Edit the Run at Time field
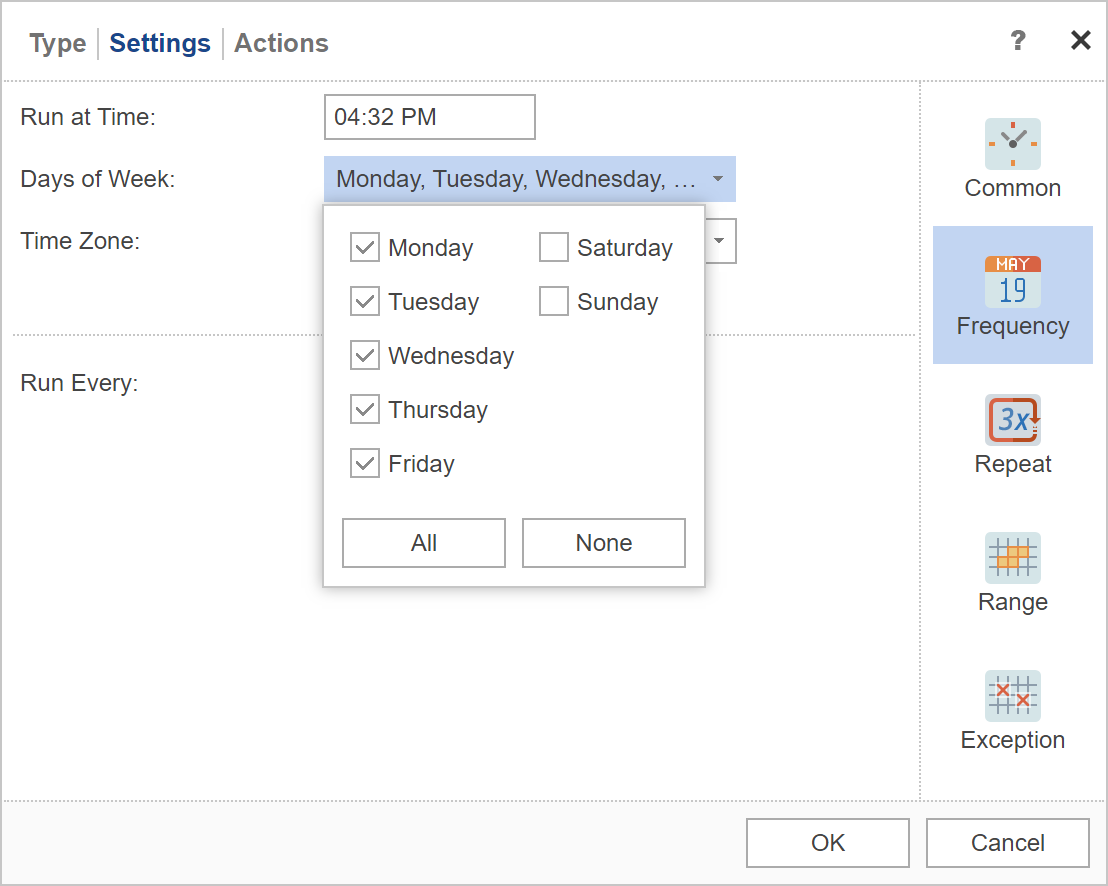1108x886 pixels. click(430, 117)
